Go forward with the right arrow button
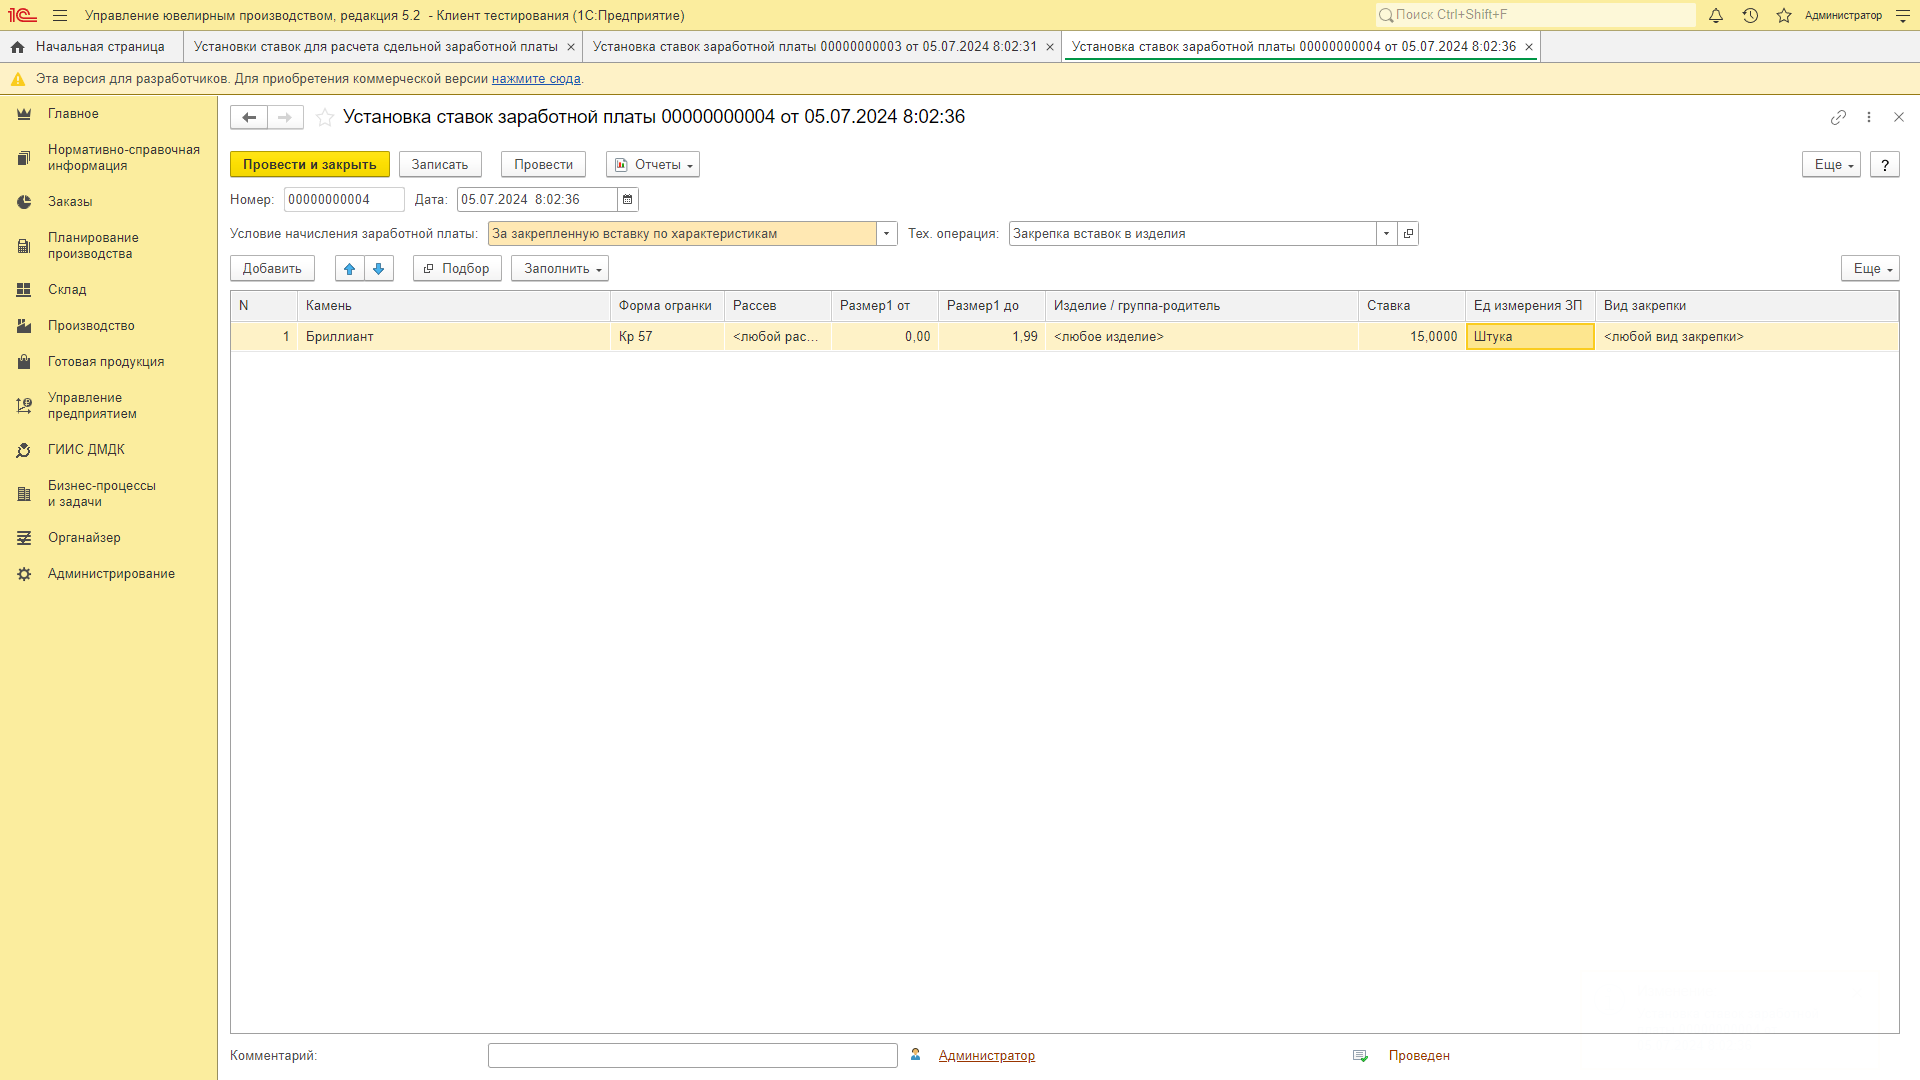 (285, 118)
